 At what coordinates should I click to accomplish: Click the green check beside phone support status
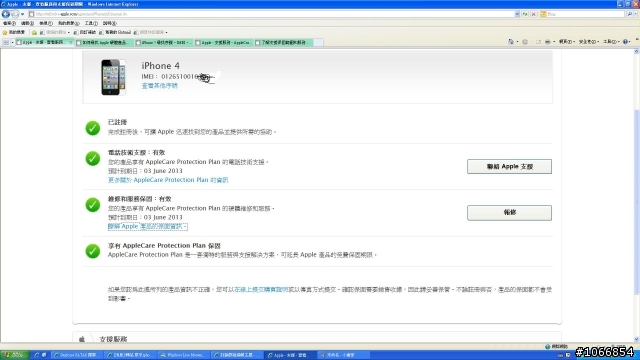pyautogui.click(x=93, y=158)
